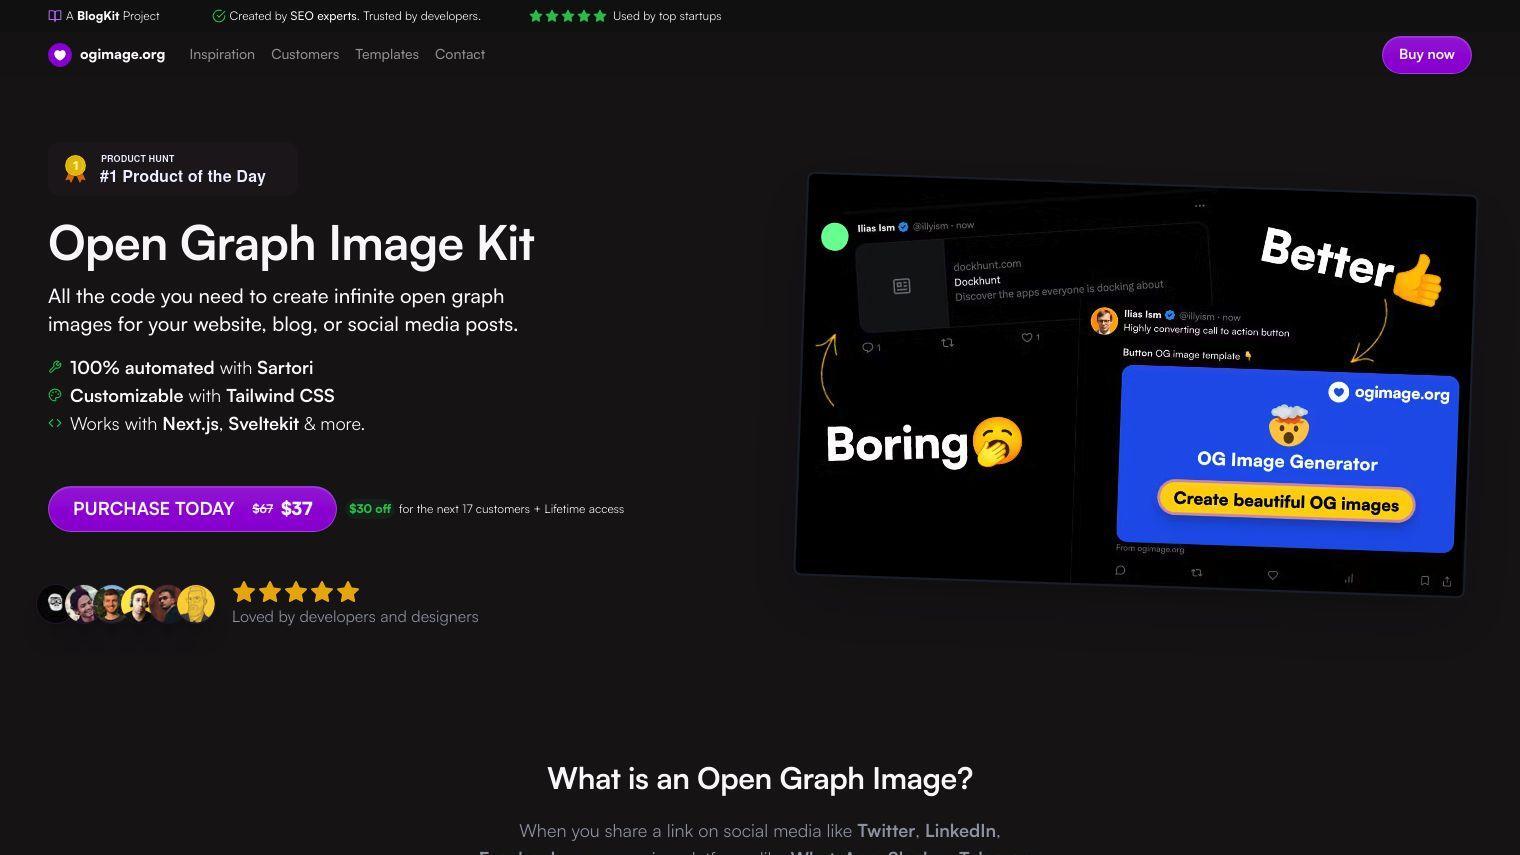Click the hero Boring vs Better preview image
The width and height of the screenshot is (1520, 855).
pyautogui.click(x=1136, y=385)
